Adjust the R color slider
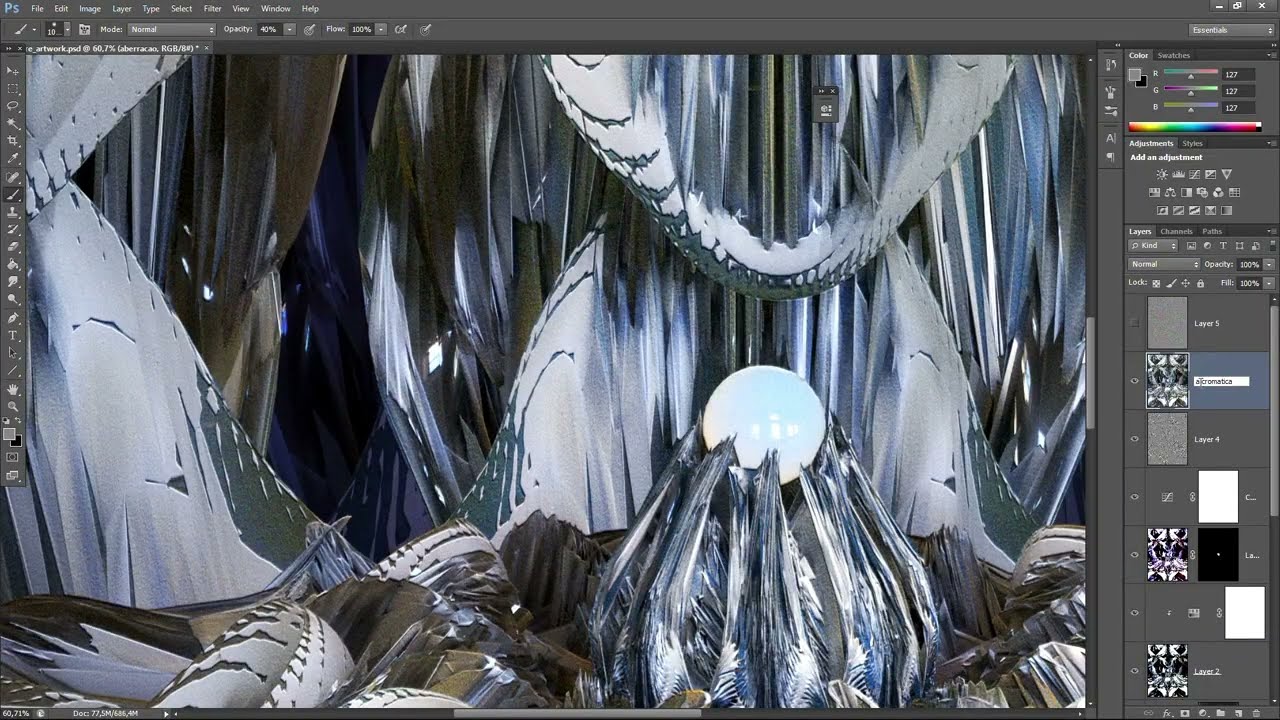Viewport: 1280px width, 720px height. 1191,74
